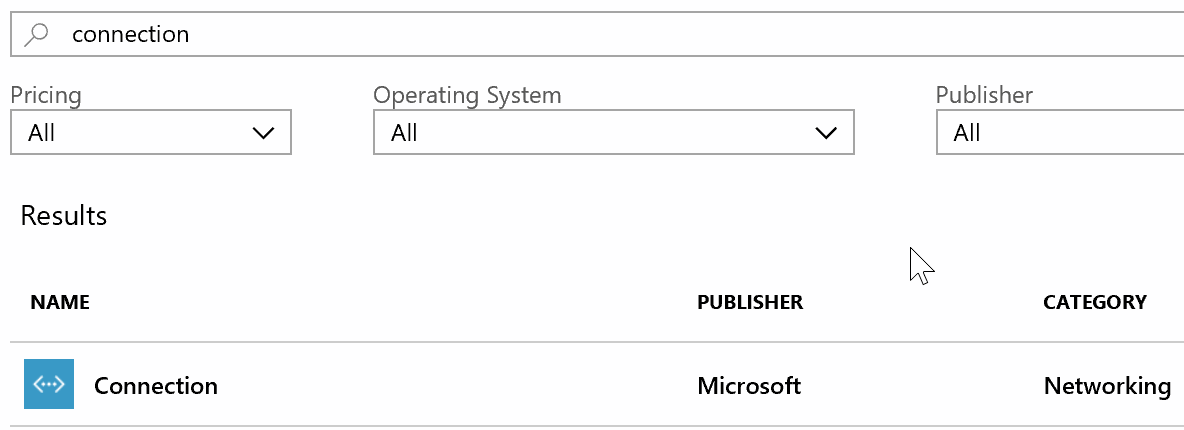Screen dimensions: 1184x430
Task: Sort by the PUBLISHER column header
Action: point(750,302)
